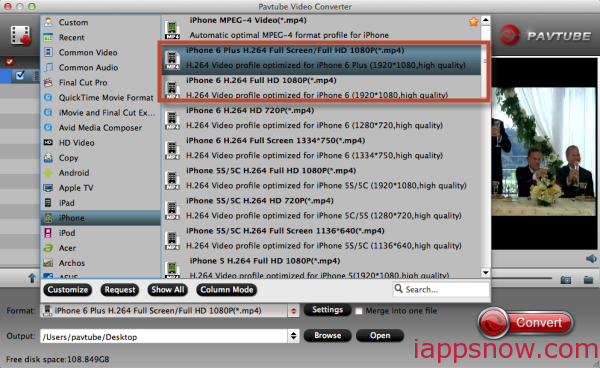The image size is (600, 368).
Task: Click the Apple TV icon
Action: (x=48, y=188)
